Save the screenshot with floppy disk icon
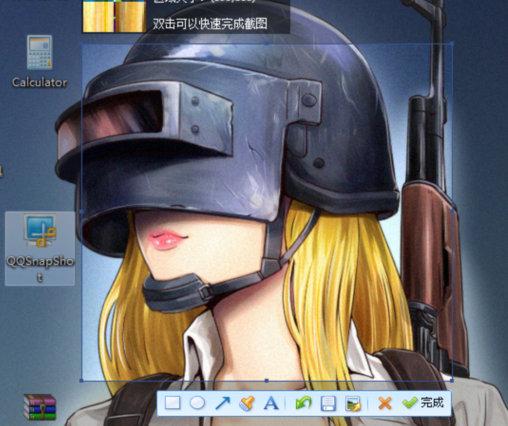 tap(328, 403)
